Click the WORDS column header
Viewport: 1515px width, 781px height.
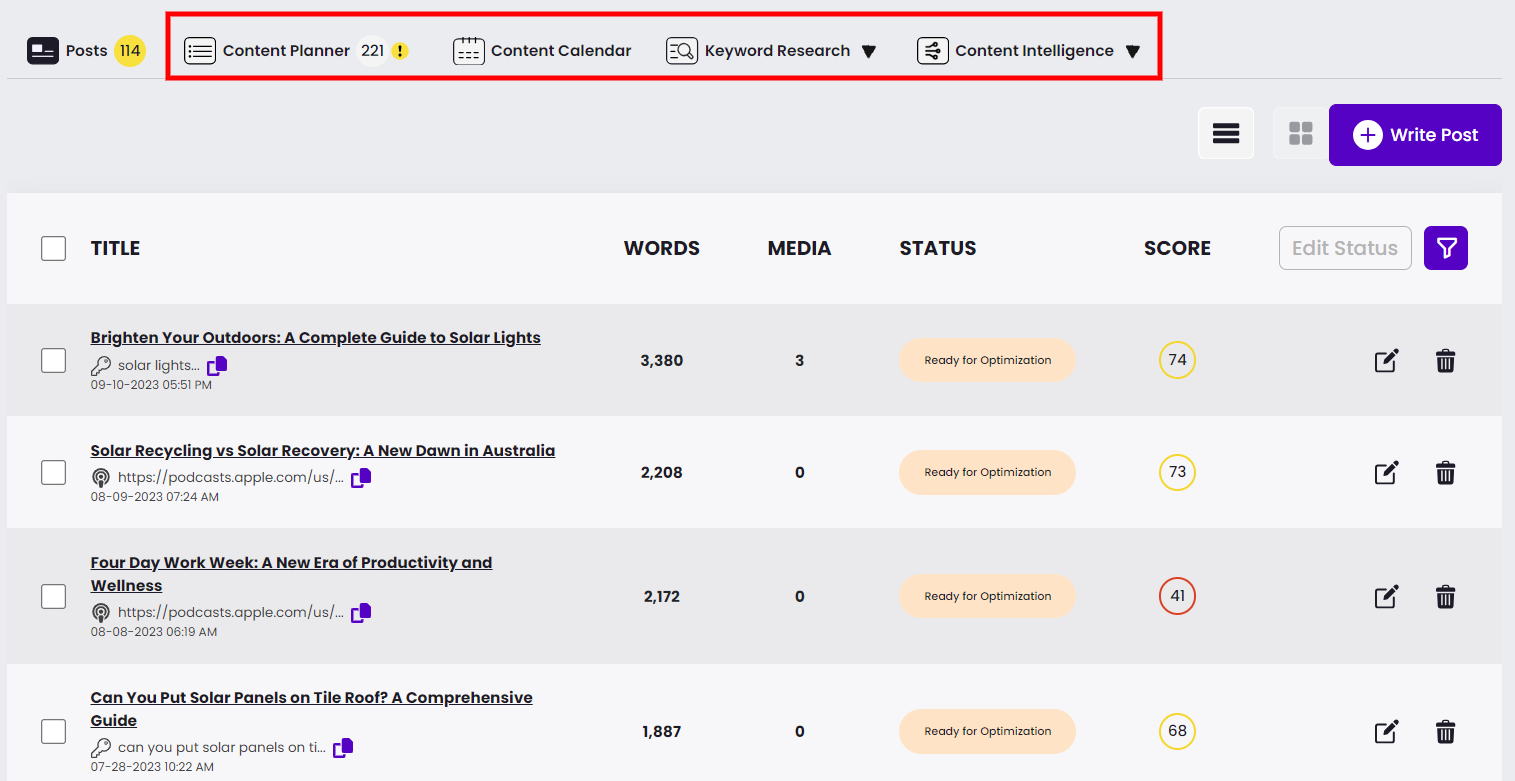click(x=662, y=248)
